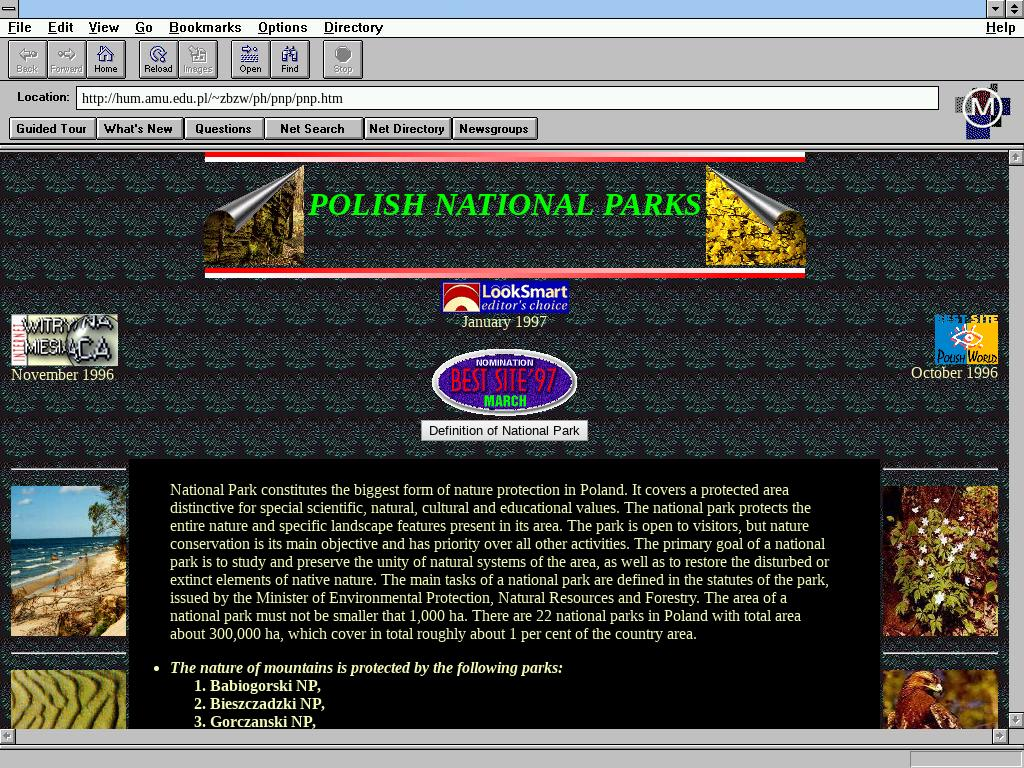Viewport: 1024px width, 768px height.
Task: Open the Find tool
Action: [x=290, y=59]
